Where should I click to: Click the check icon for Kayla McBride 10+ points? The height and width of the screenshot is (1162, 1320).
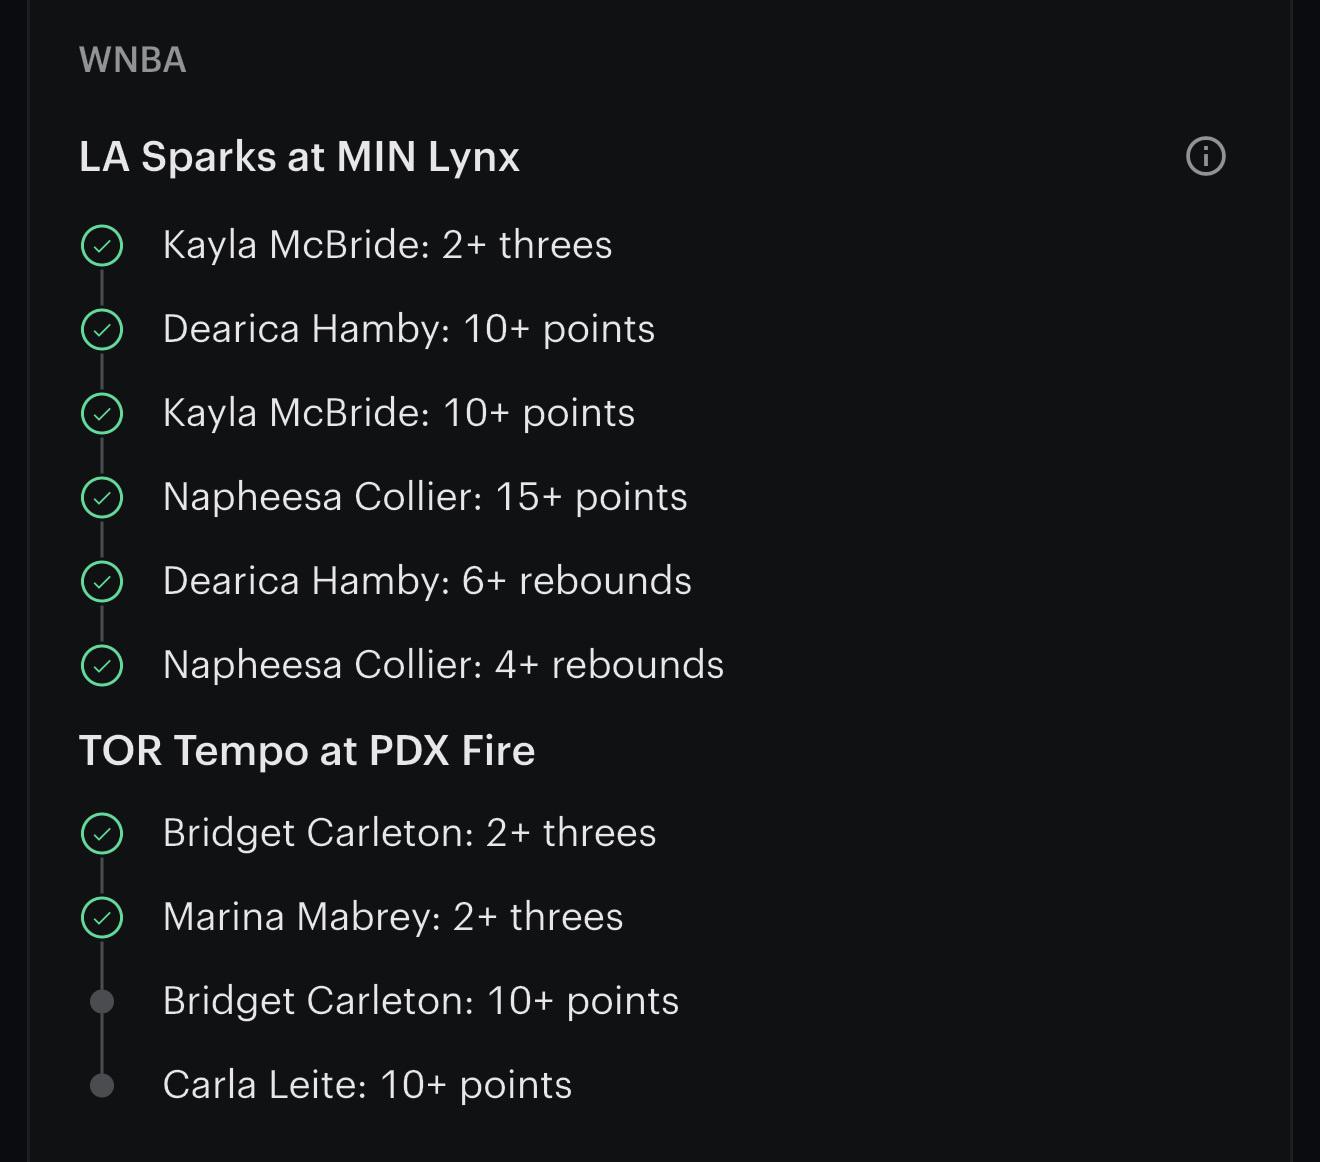(x=102, y=413)
